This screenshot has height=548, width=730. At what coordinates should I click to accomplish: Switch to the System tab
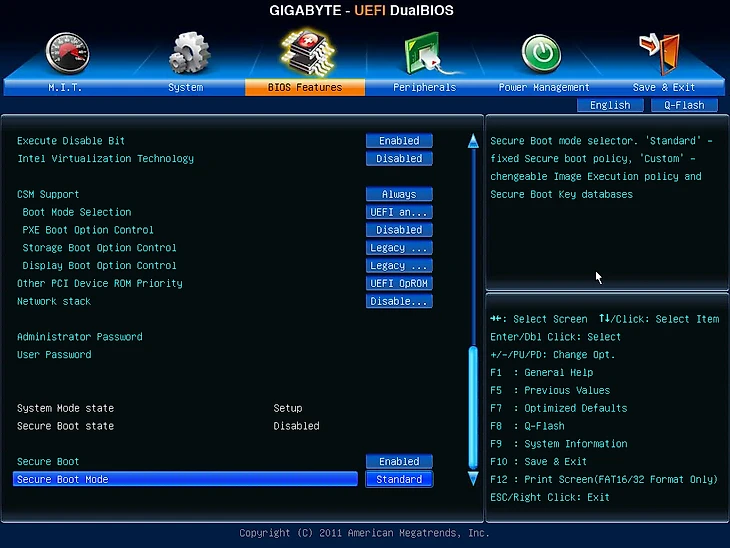point(185,88)
